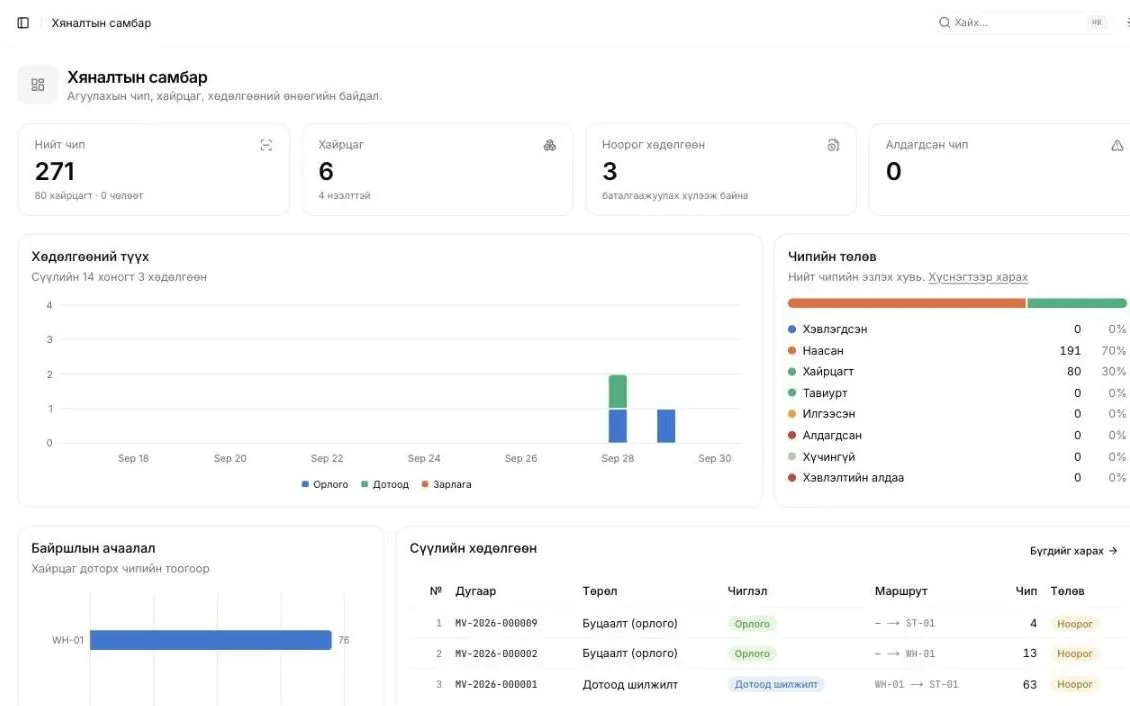Toggle the Зарлага series in the chart legend
Viewport: 1130px width, 706px height.
point(446,485)
